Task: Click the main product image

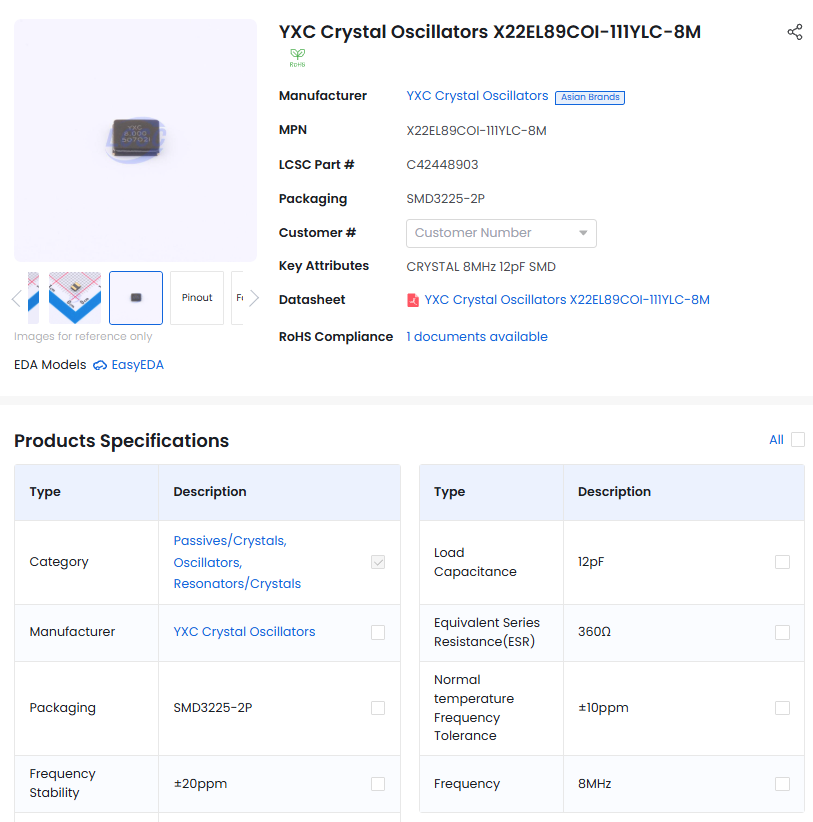Action: tap(135, 140)
